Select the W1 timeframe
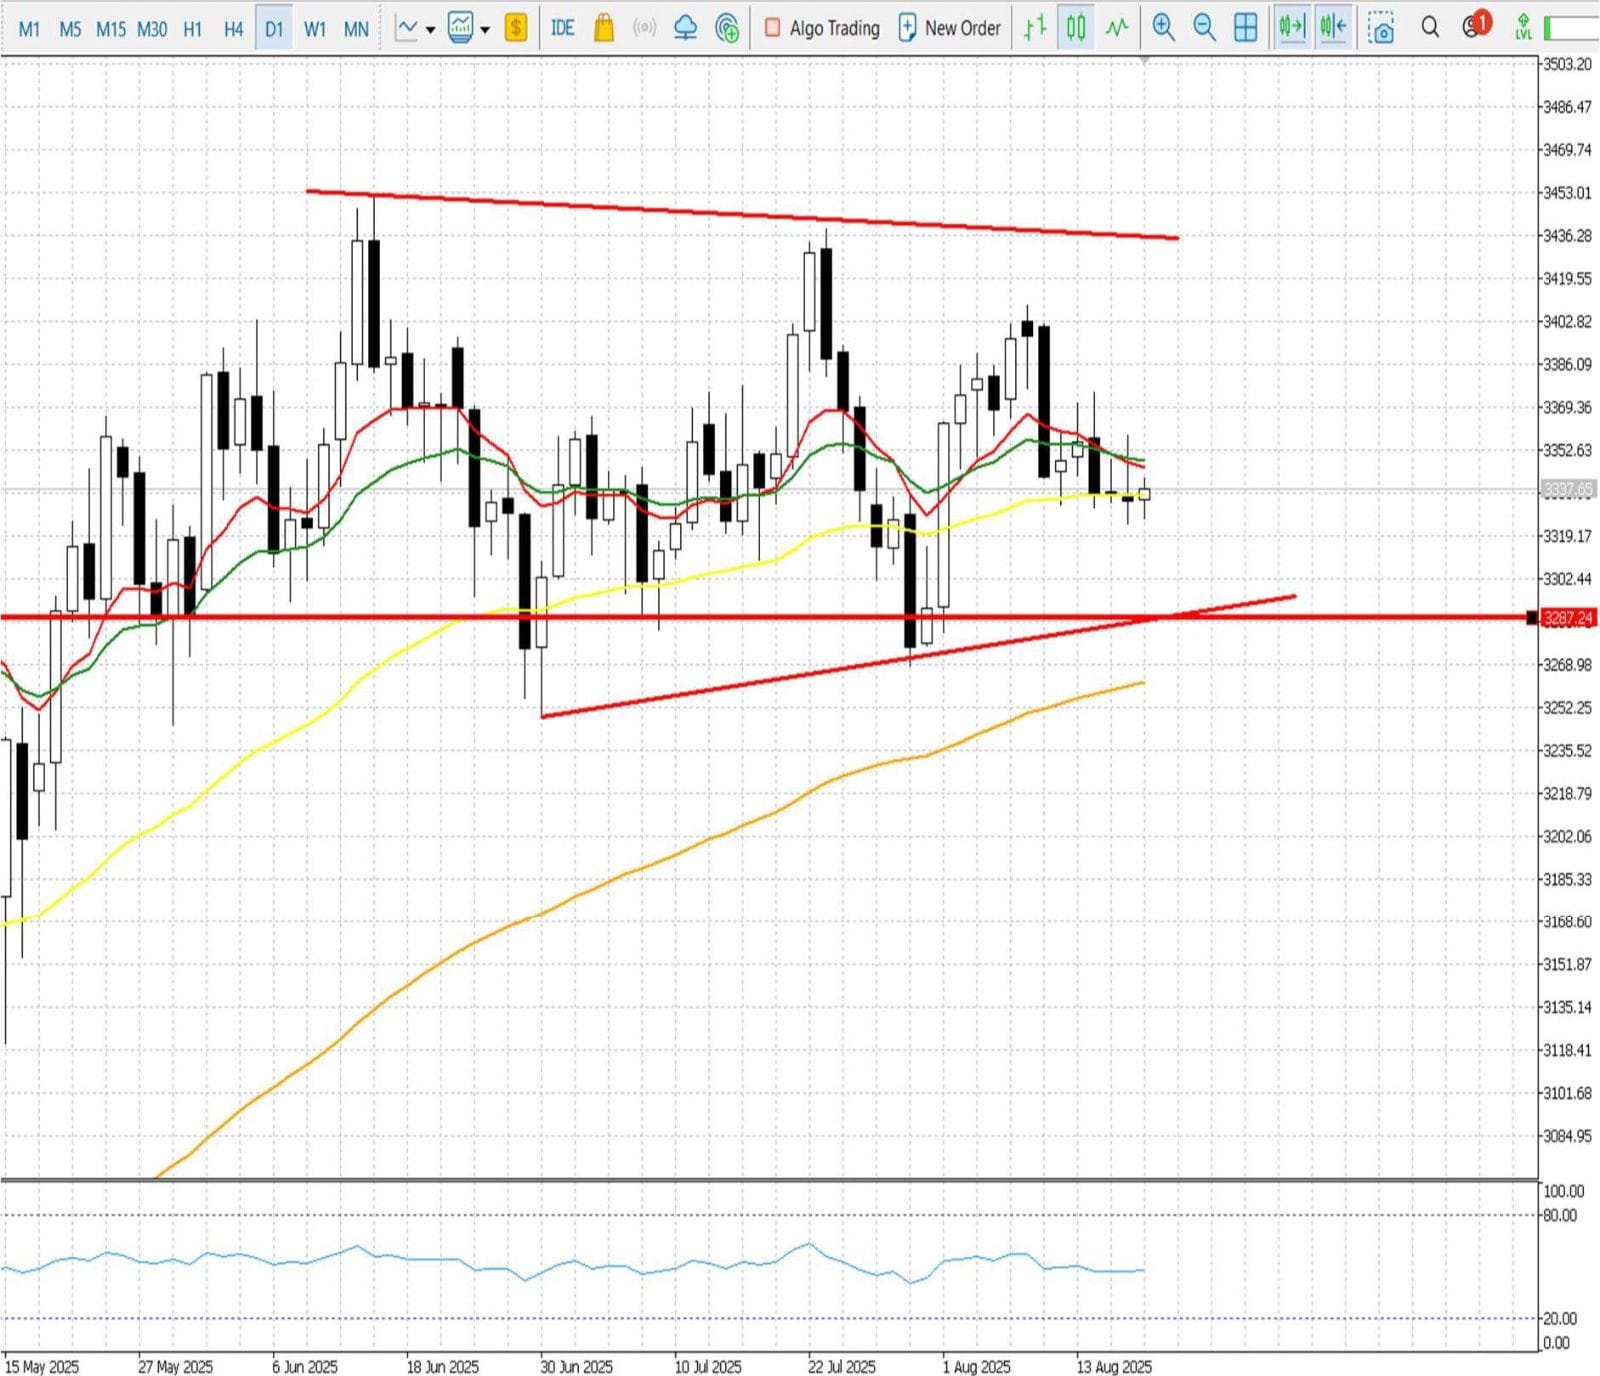Image resolution: width=1600 pixels, height=1376 pixels. [x=315, y=29]
